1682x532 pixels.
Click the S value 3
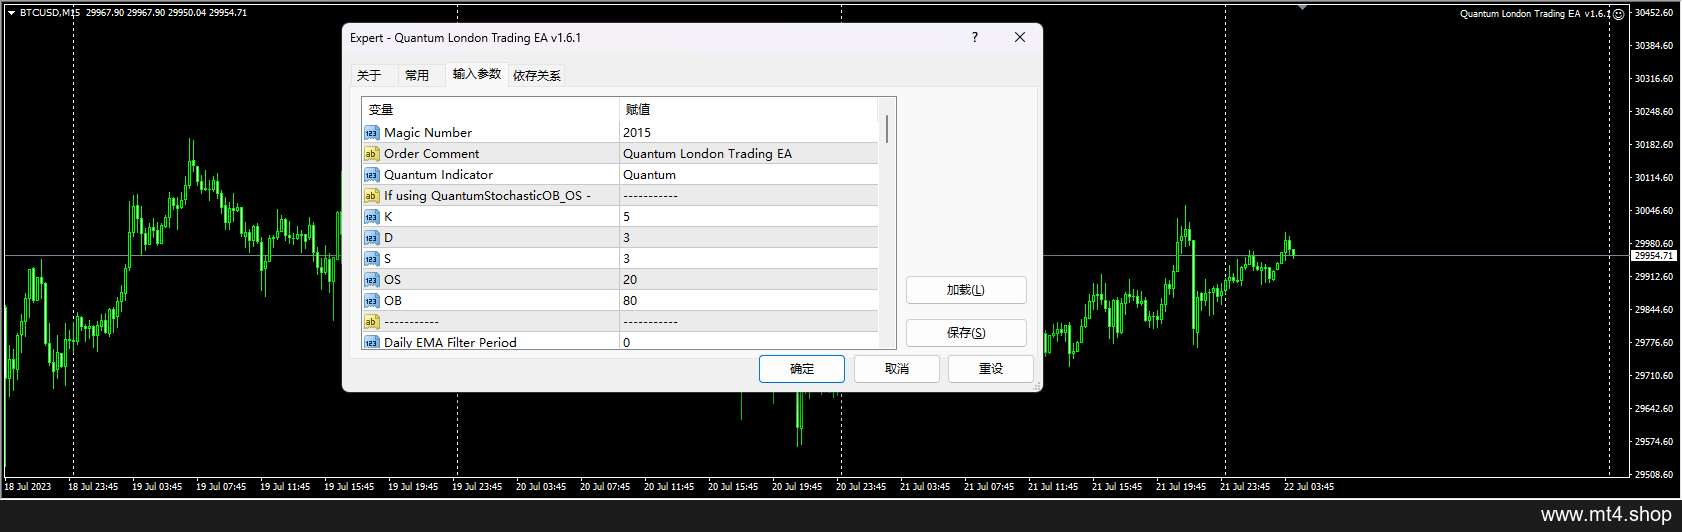tap(748, 259)
